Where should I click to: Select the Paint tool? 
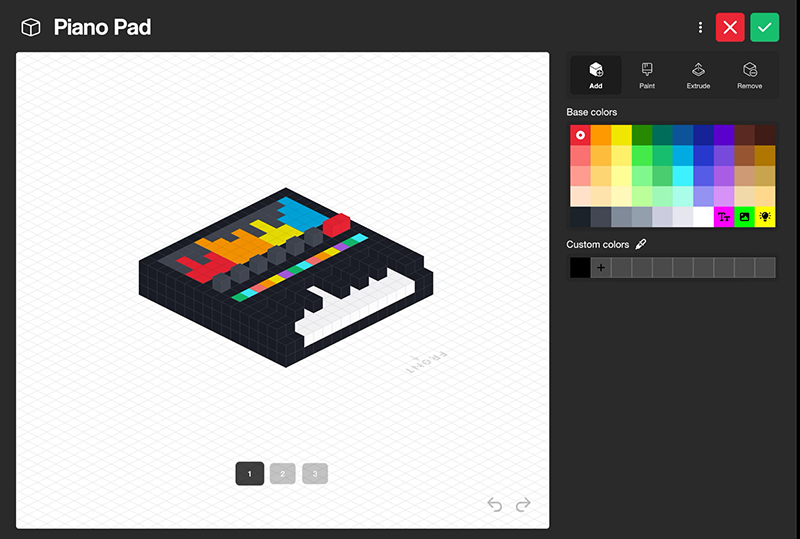(647, 75)
